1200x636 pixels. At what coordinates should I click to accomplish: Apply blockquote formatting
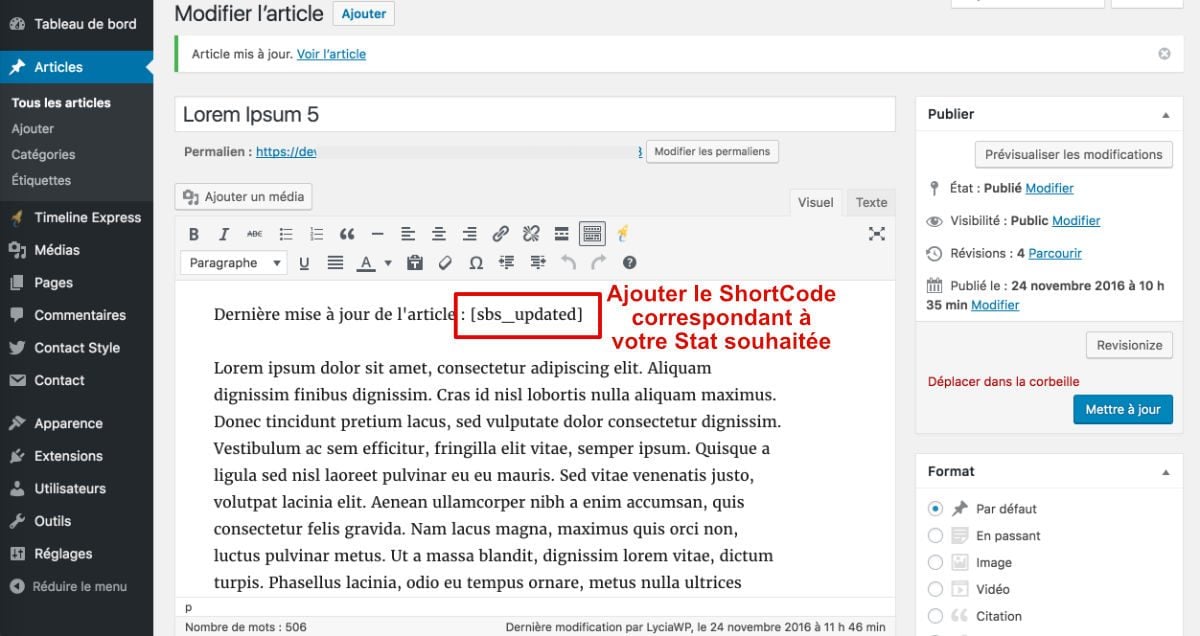tap(347, 233)
